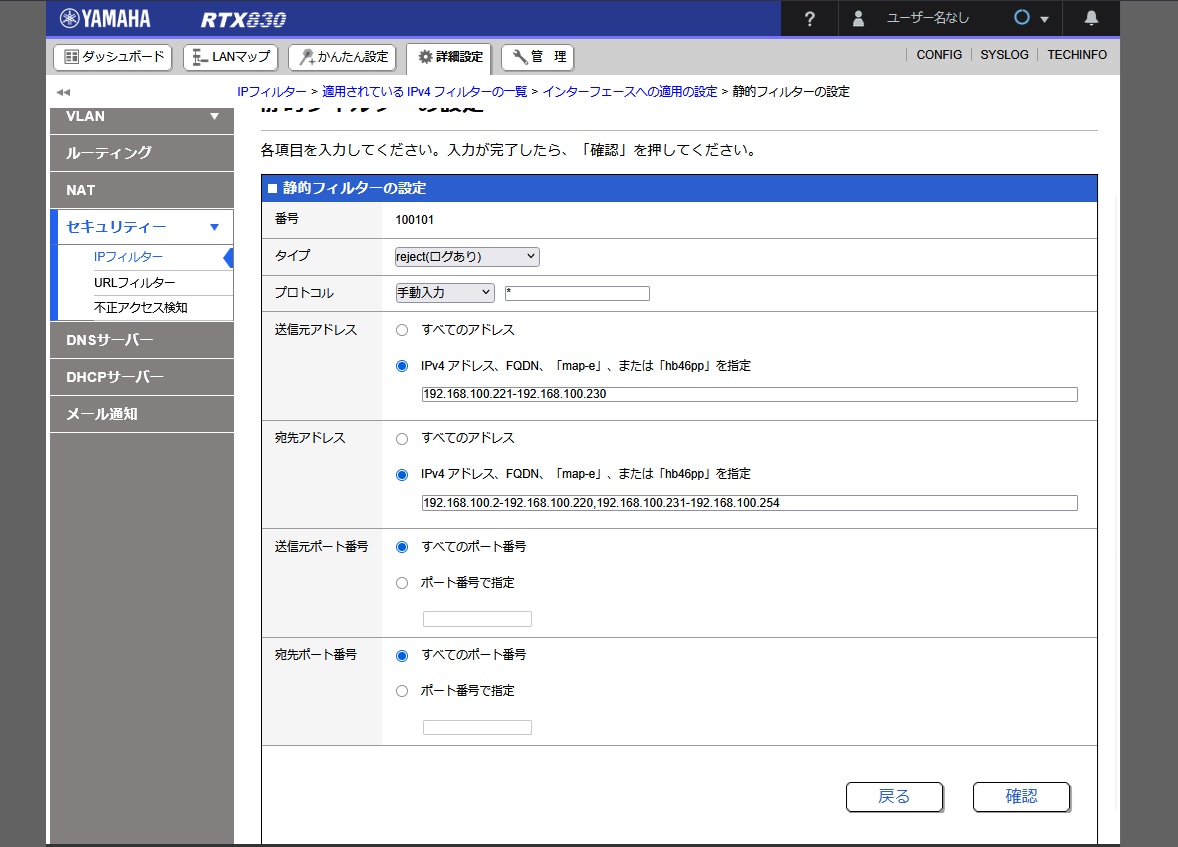
Task: Select IPv4 アドレス指定 for 送信元アドレス
Action: click(402, 366)
